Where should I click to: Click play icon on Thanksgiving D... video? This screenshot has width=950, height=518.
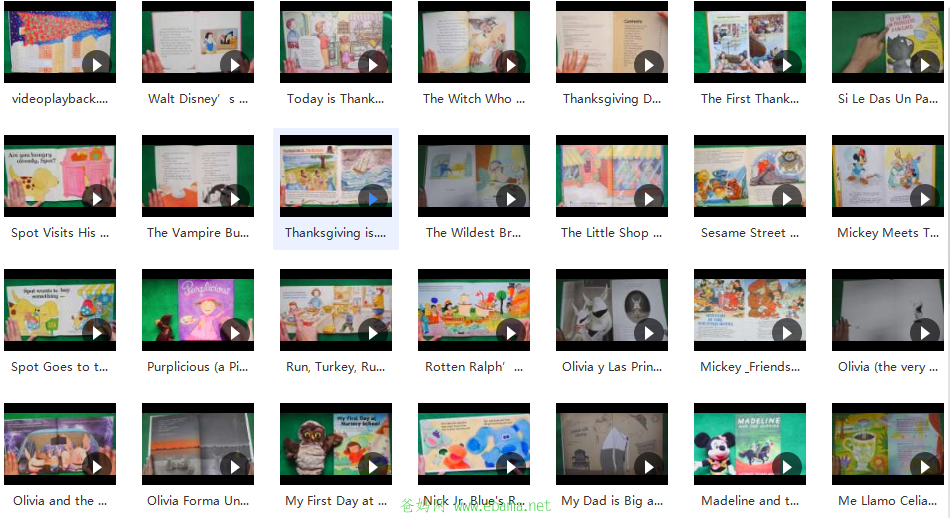pos(649,64)
